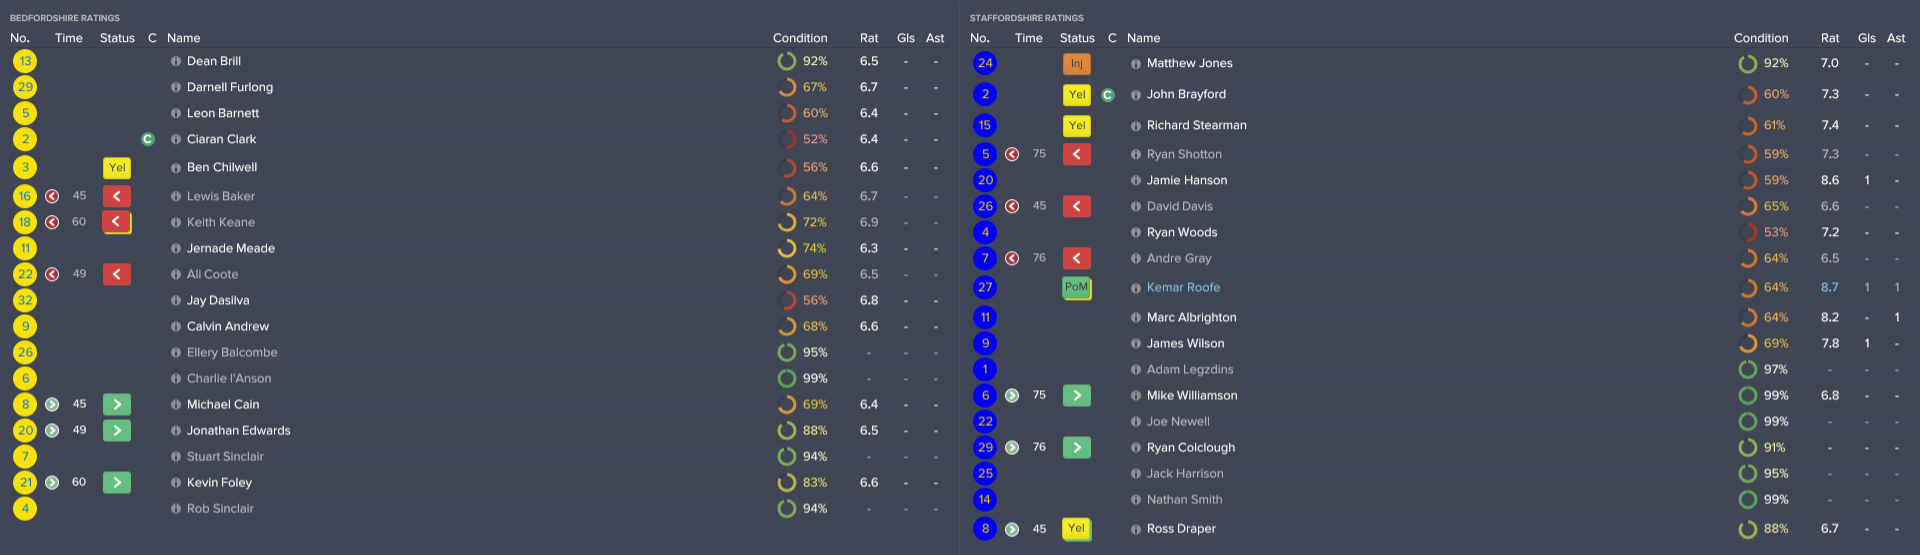The width and height of the screenshot is (1920, 555).
Task: Click the info icon beside Dean Brill
Action: [176, 62]
